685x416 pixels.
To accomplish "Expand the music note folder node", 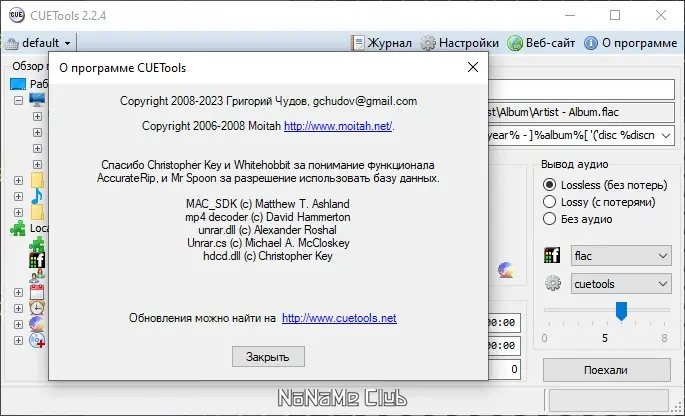I will (18, 196).
